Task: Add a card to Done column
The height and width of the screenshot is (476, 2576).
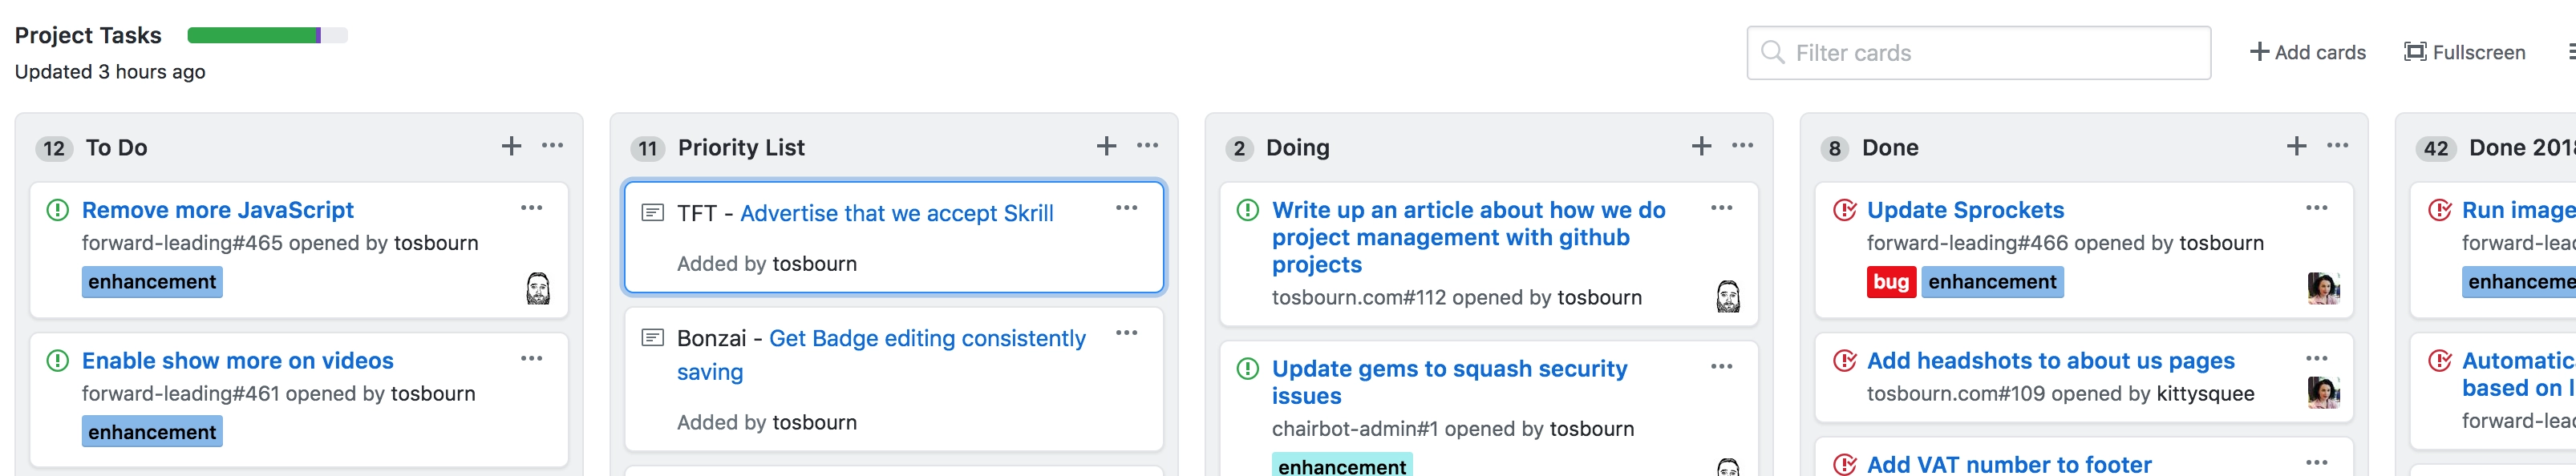Action: pyautogui.click(x=2296, y=147)
